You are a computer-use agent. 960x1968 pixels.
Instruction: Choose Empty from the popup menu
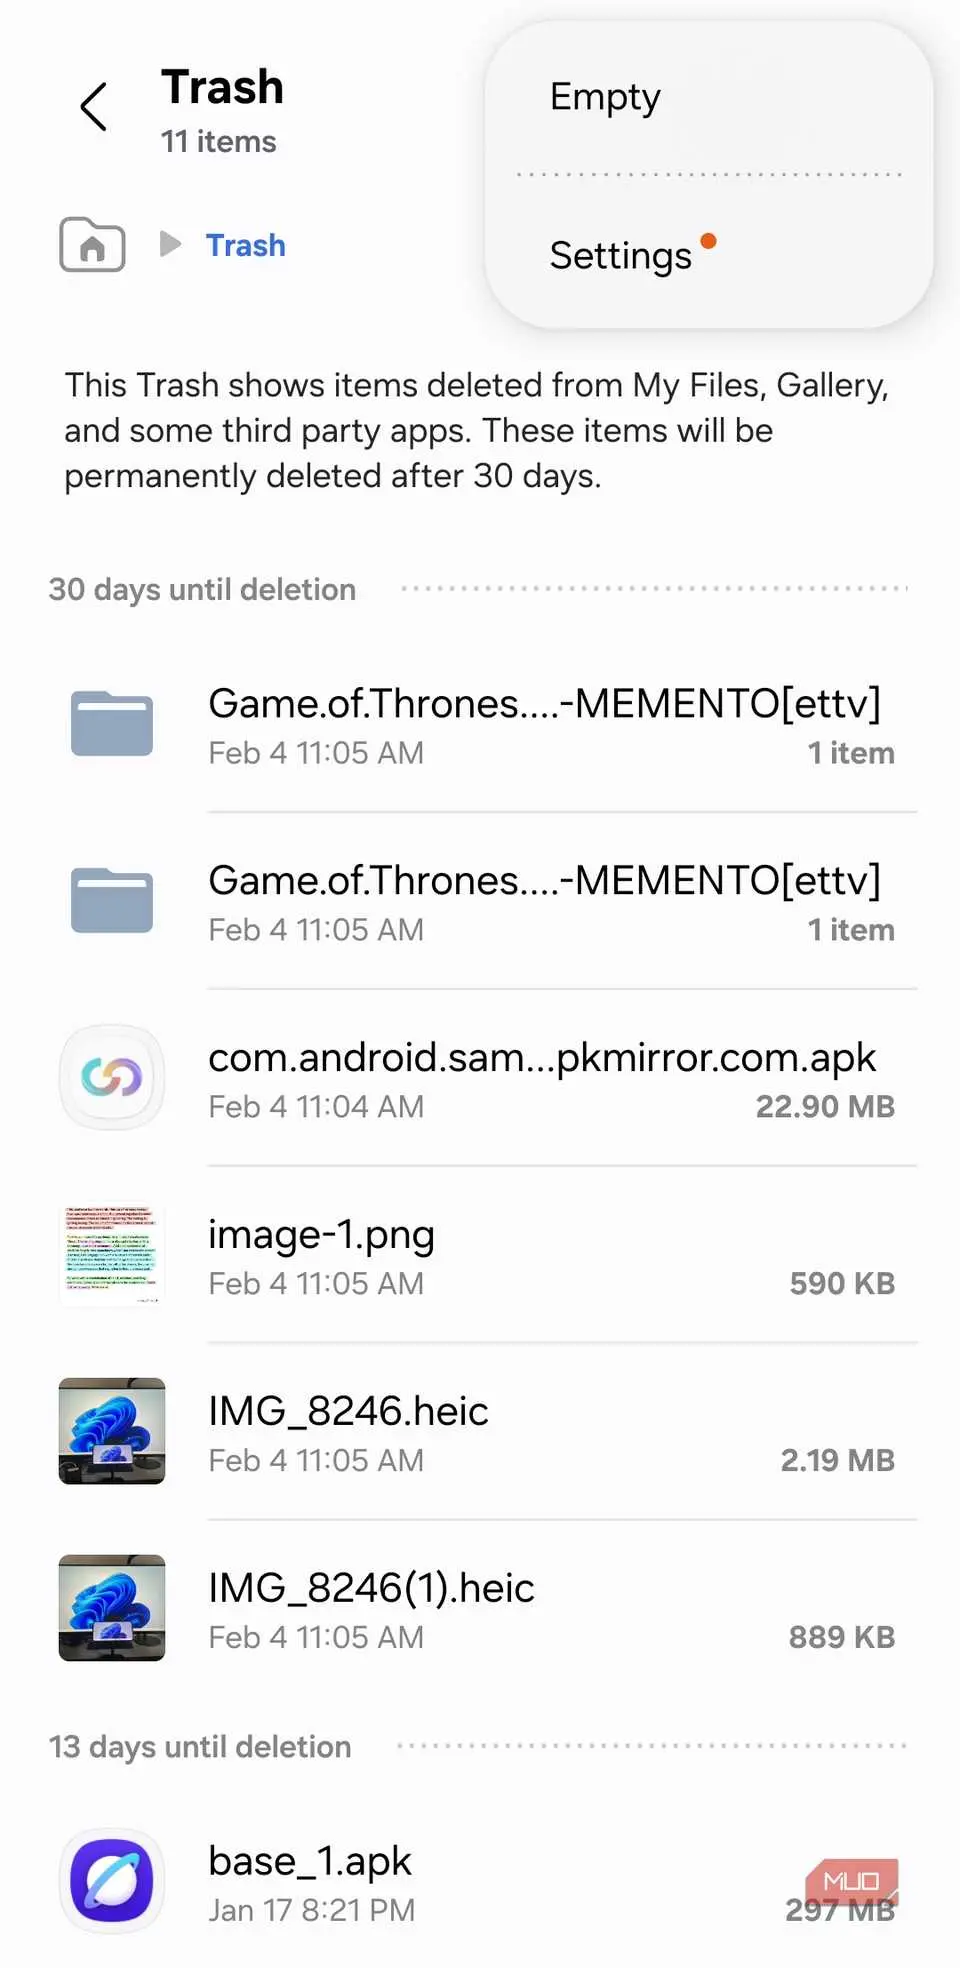coord(605,97)
